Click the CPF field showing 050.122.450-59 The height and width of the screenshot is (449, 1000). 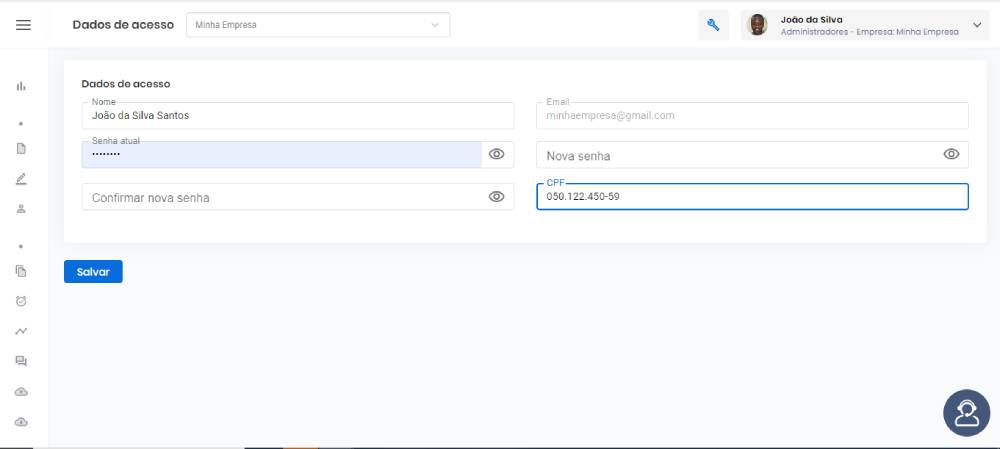(x=753, y=196)
